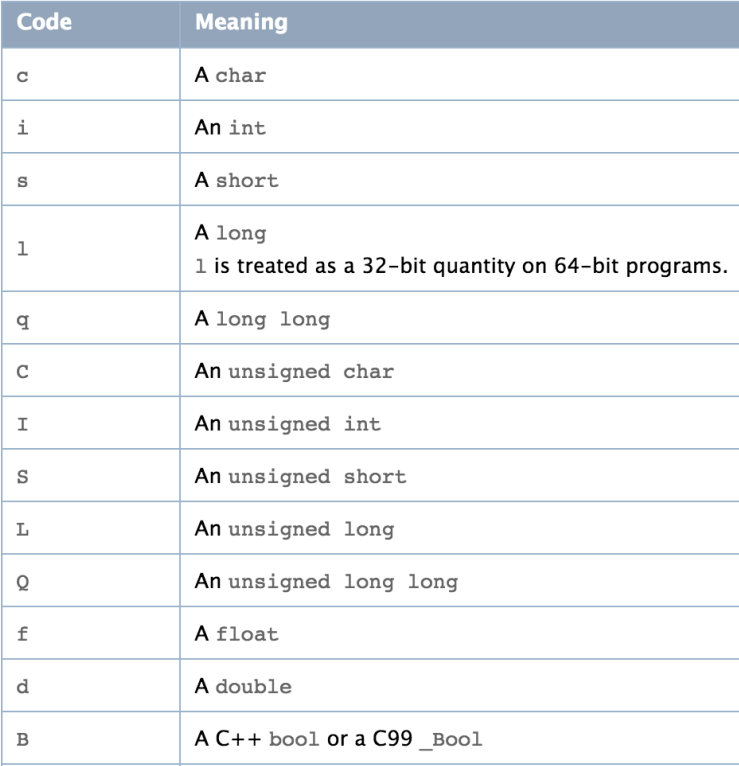739x766 pixels.
Task: Click the uppercase L code cell
Action: tap(23, 528)
